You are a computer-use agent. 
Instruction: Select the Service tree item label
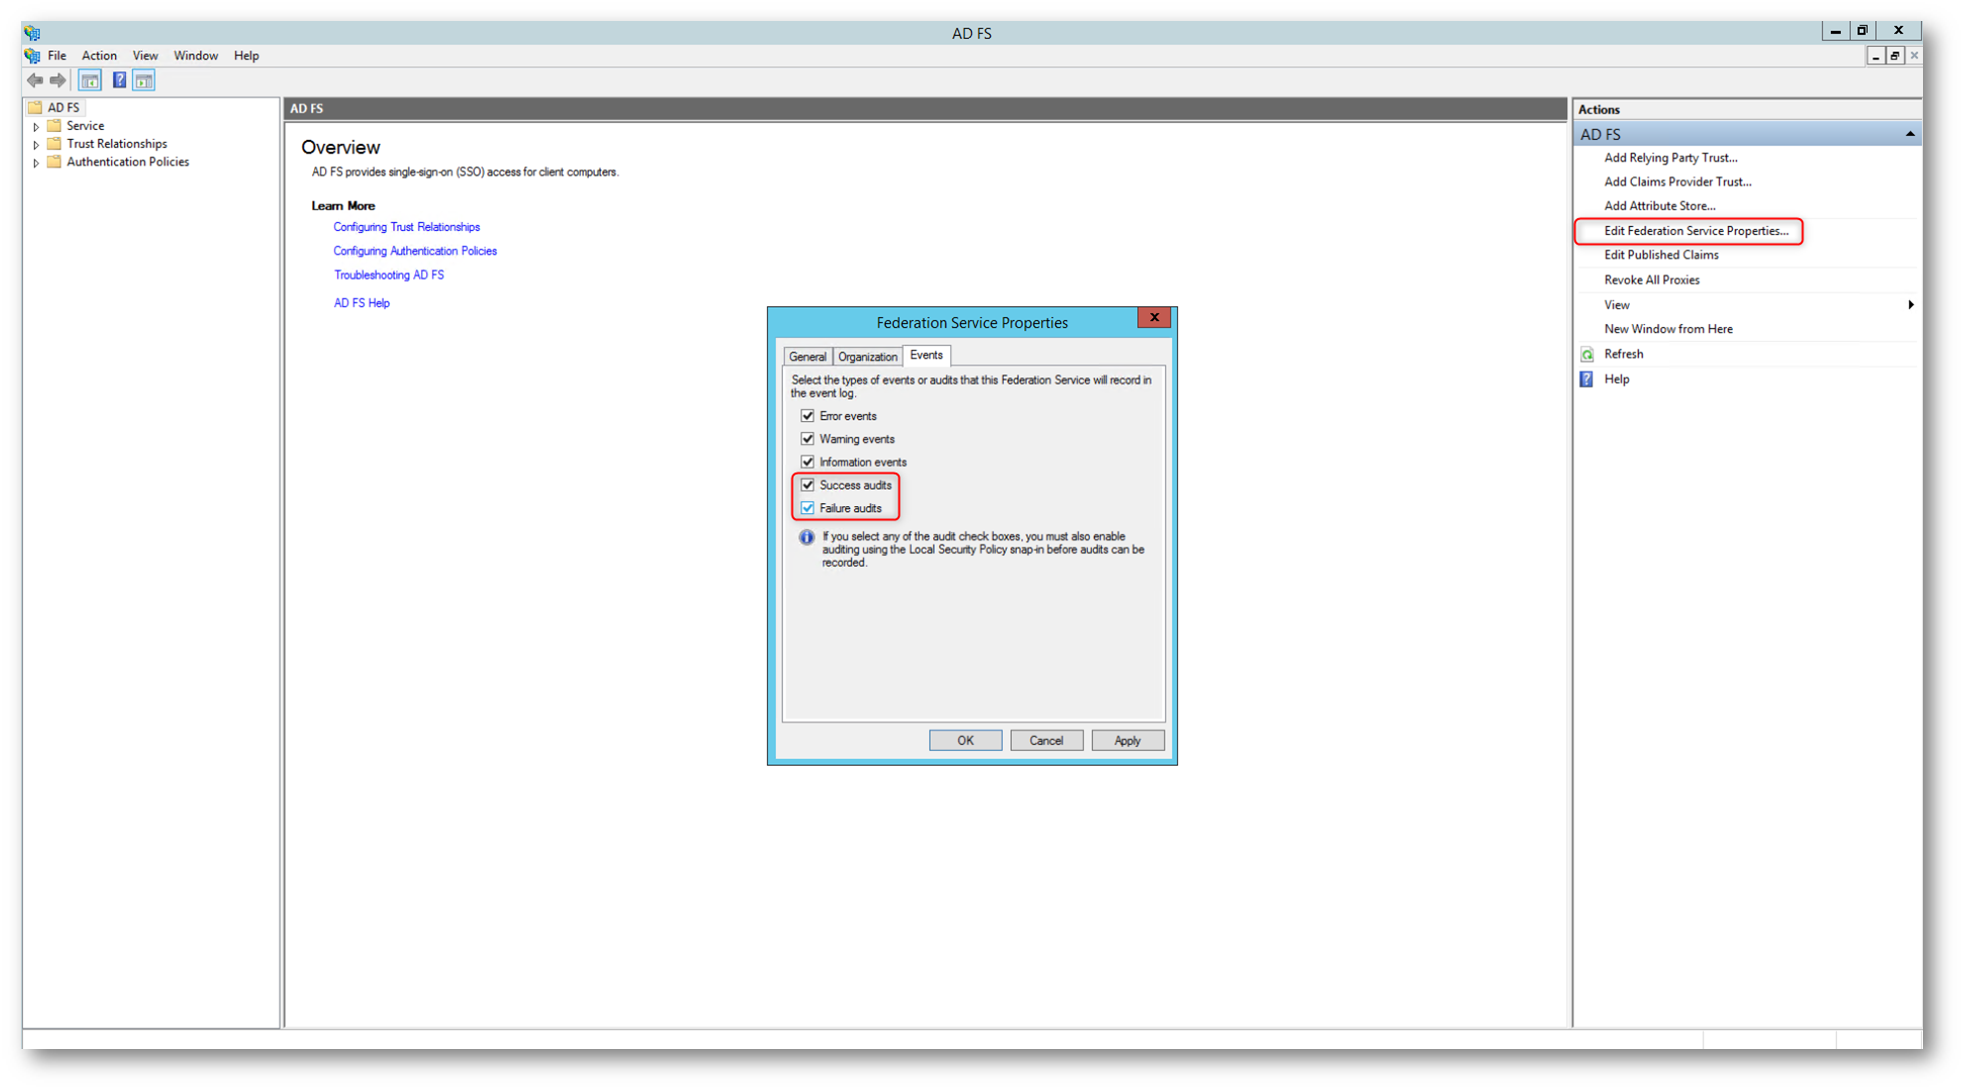click(x=85, y=125)
